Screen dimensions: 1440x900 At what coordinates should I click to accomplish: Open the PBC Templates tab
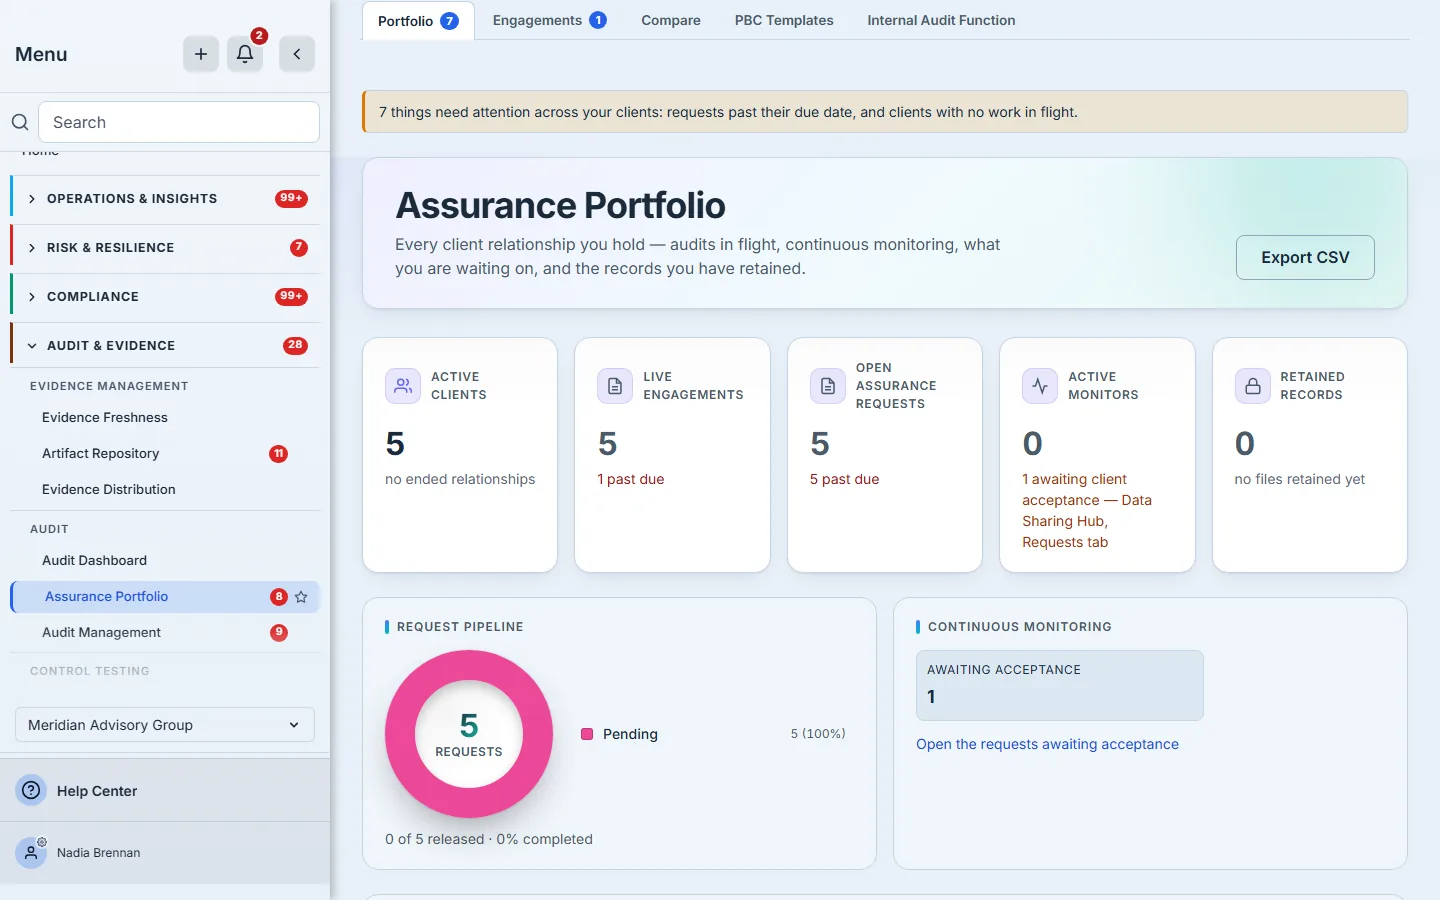pos(784,20)
